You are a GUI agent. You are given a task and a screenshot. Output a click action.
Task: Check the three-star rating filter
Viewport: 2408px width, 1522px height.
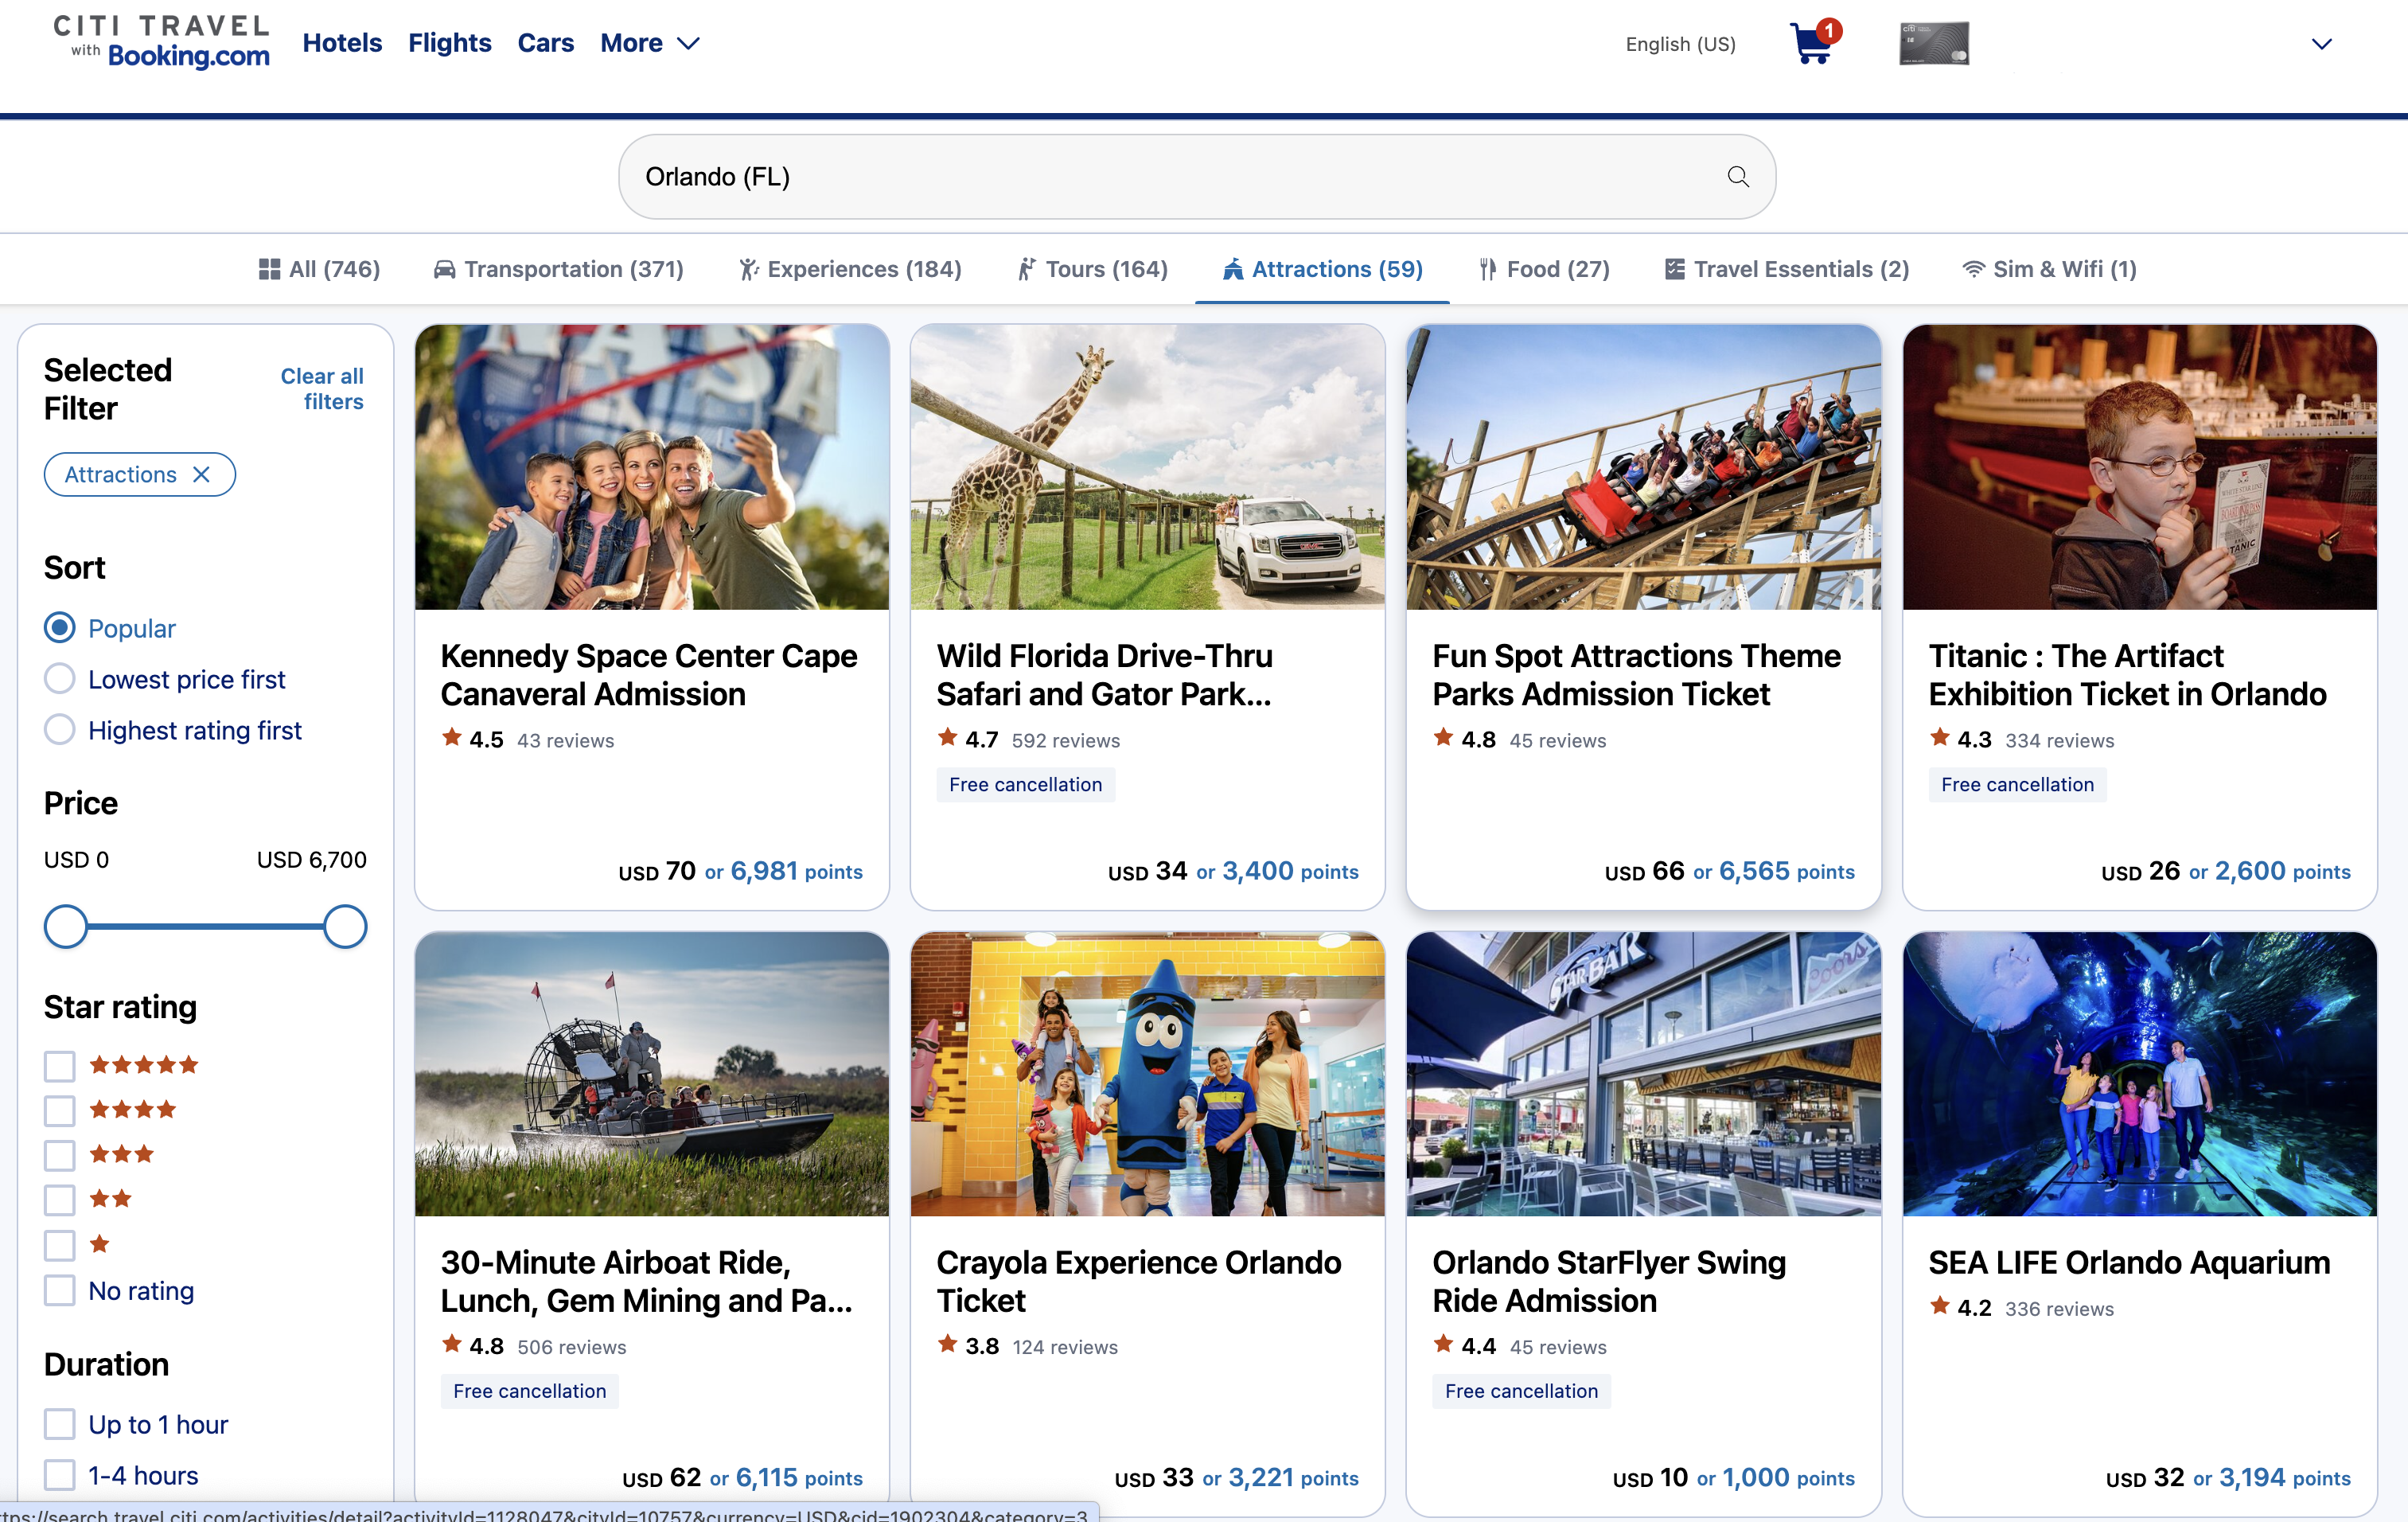pos(60,1155)
